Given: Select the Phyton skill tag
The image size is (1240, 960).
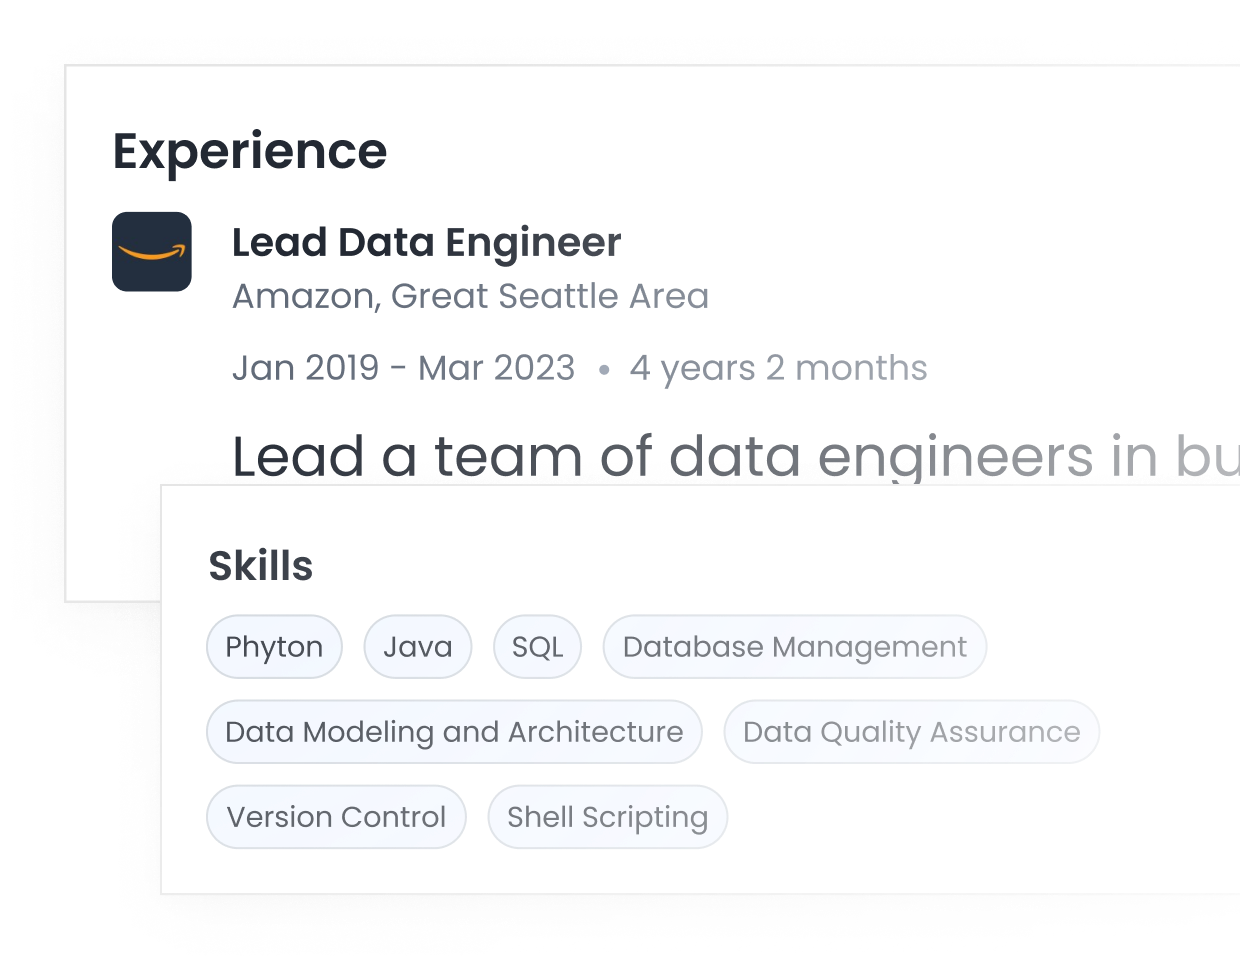Looking at the screenshot, I should coord(274,647).
